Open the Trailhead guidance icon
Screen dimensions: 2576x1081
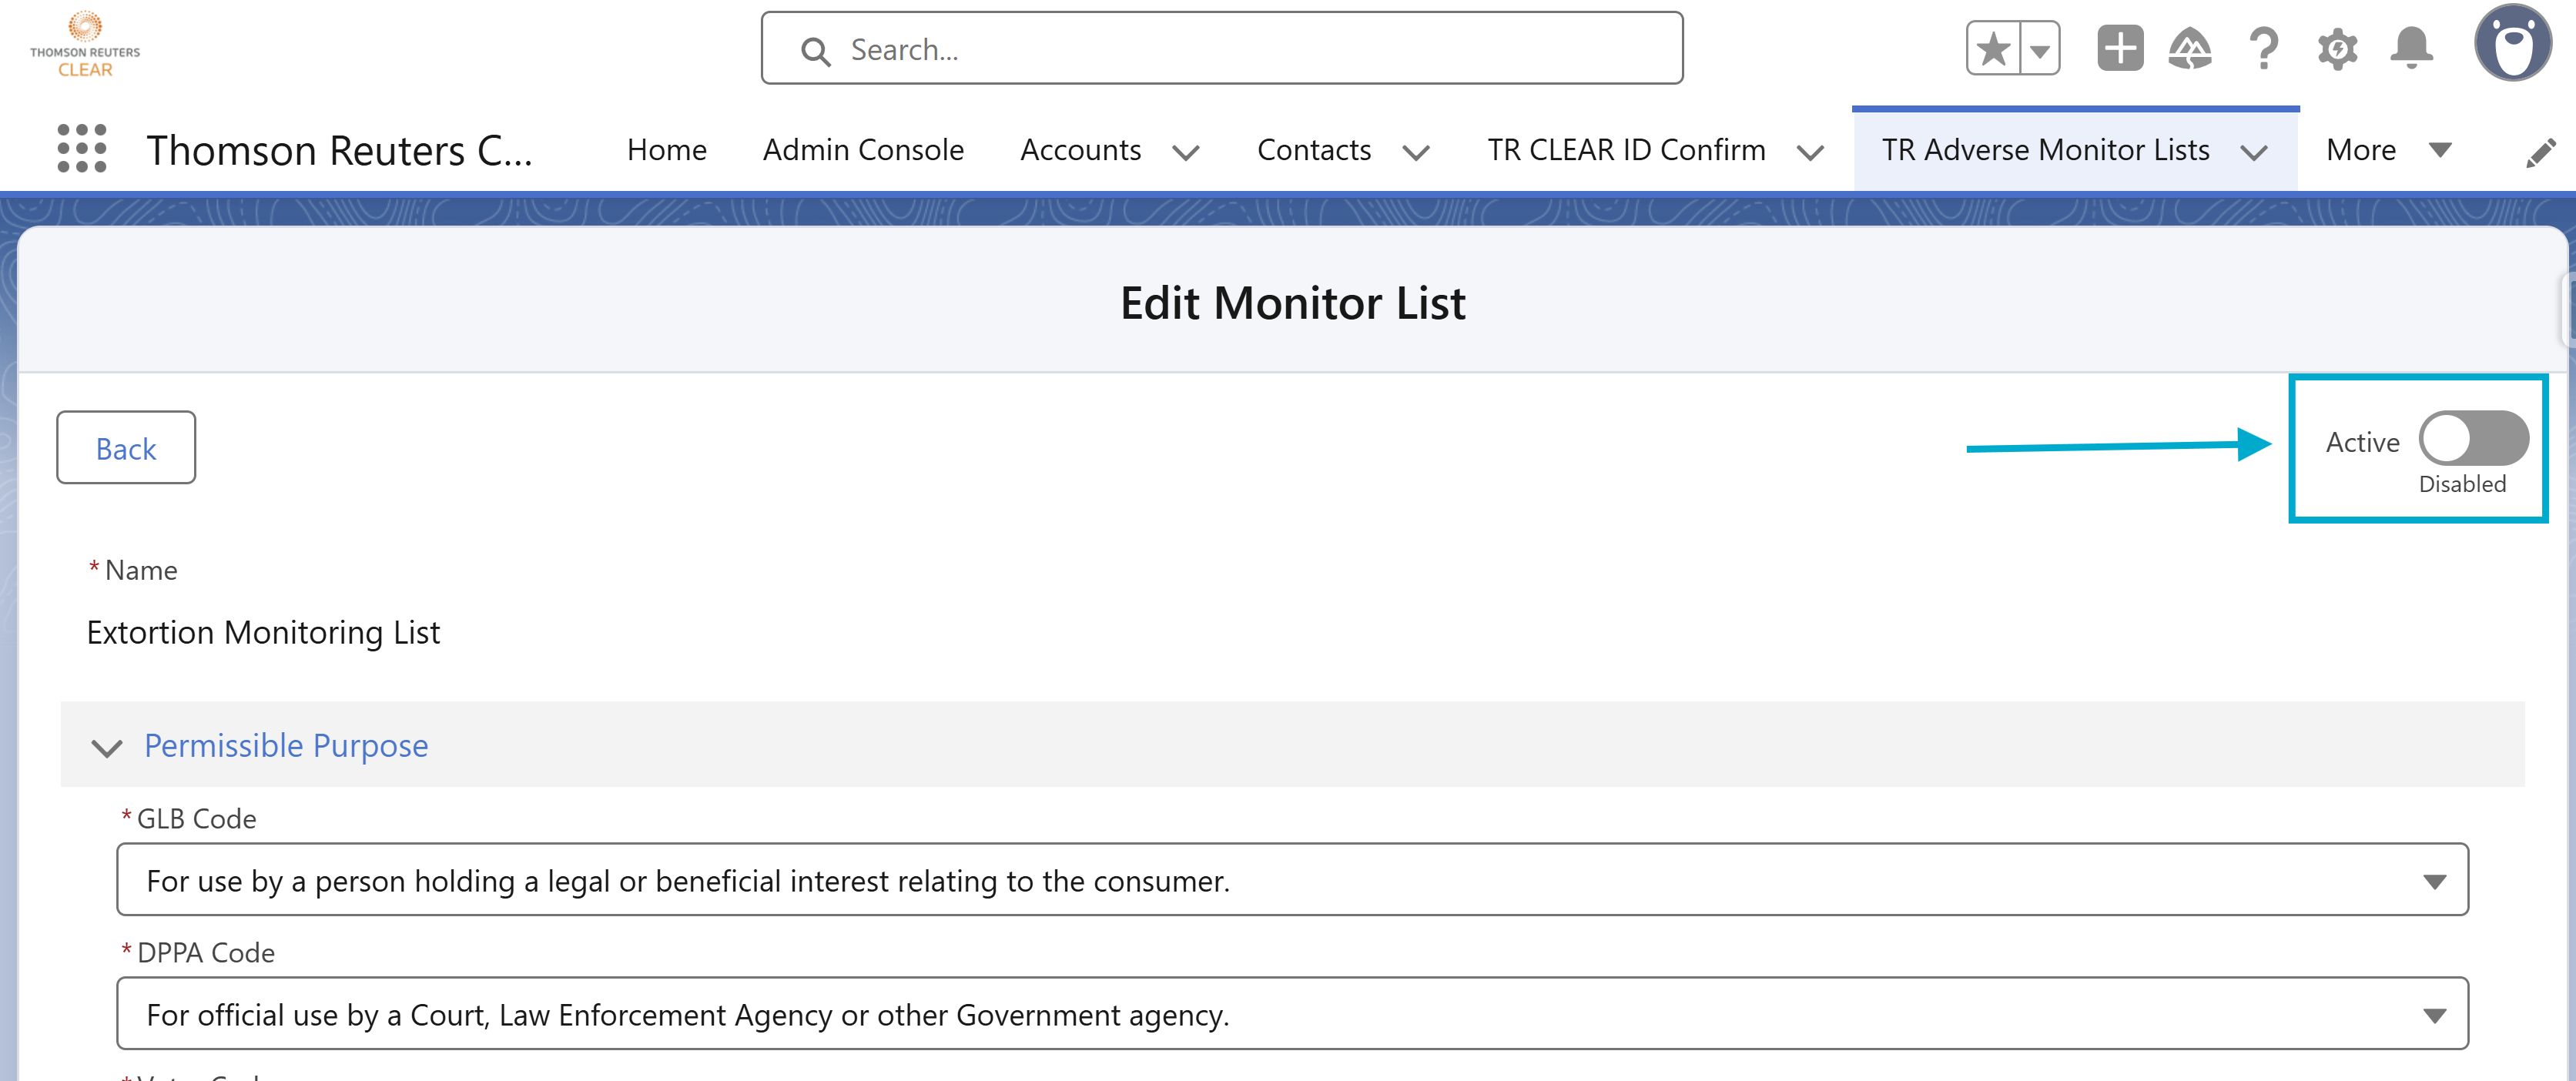[2190, 48]
